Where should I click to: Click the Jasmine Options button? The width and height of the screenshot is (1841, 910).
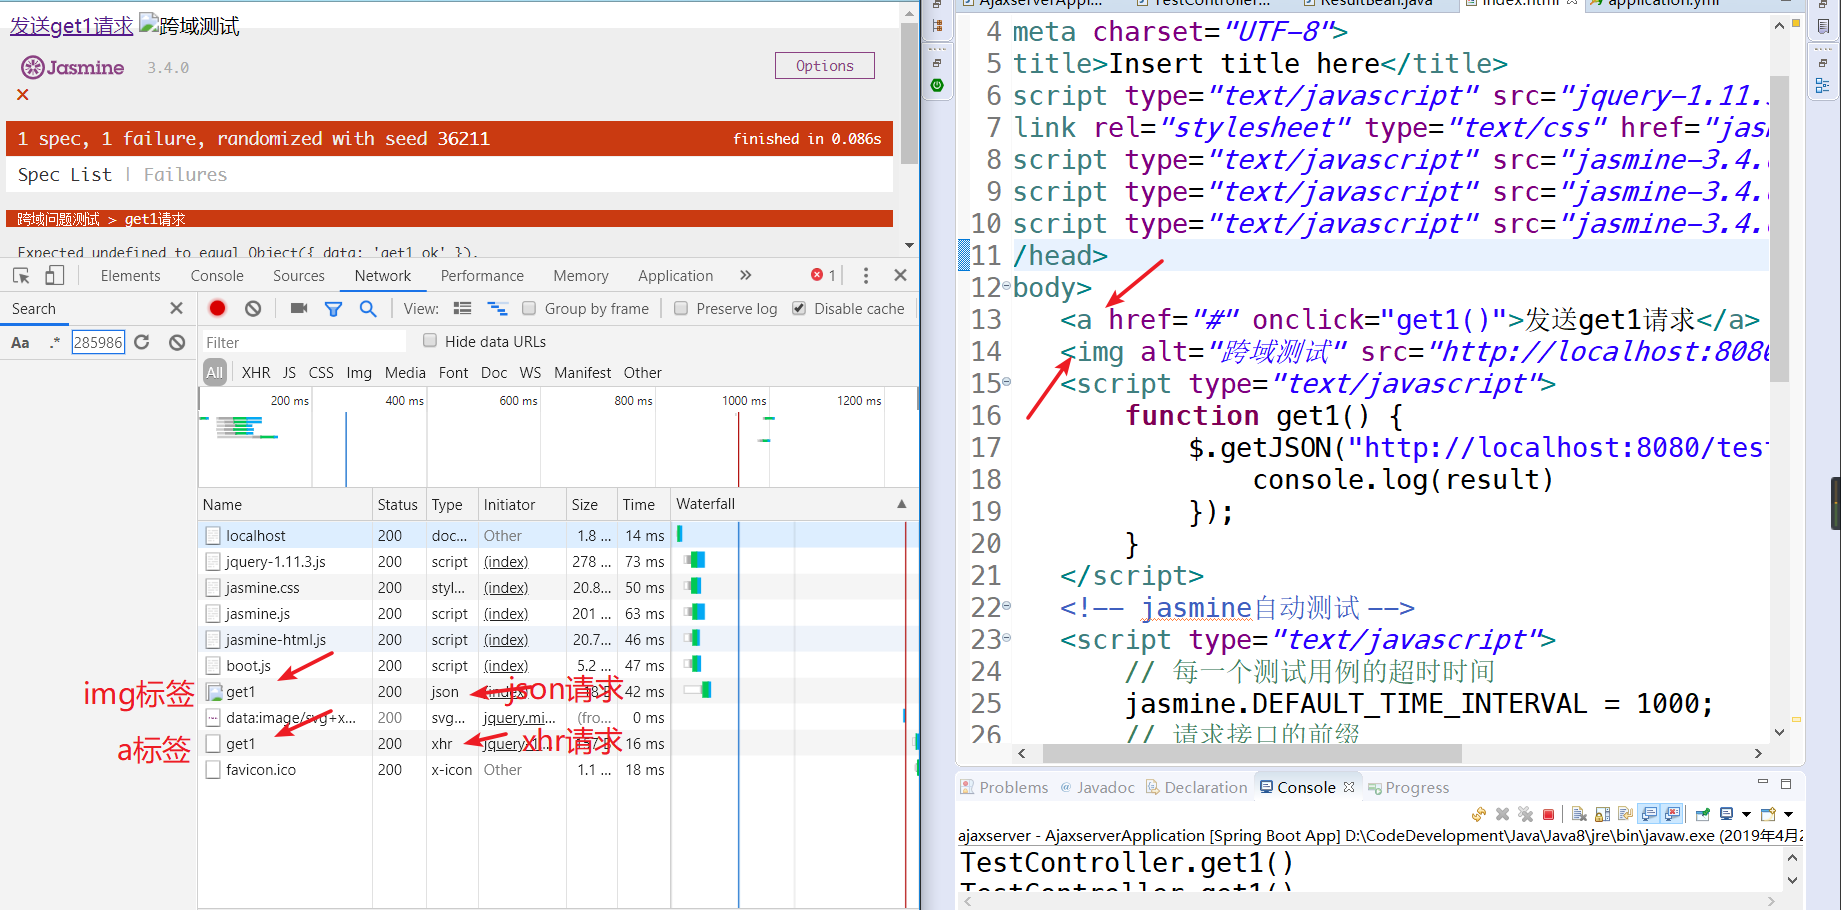824,66
